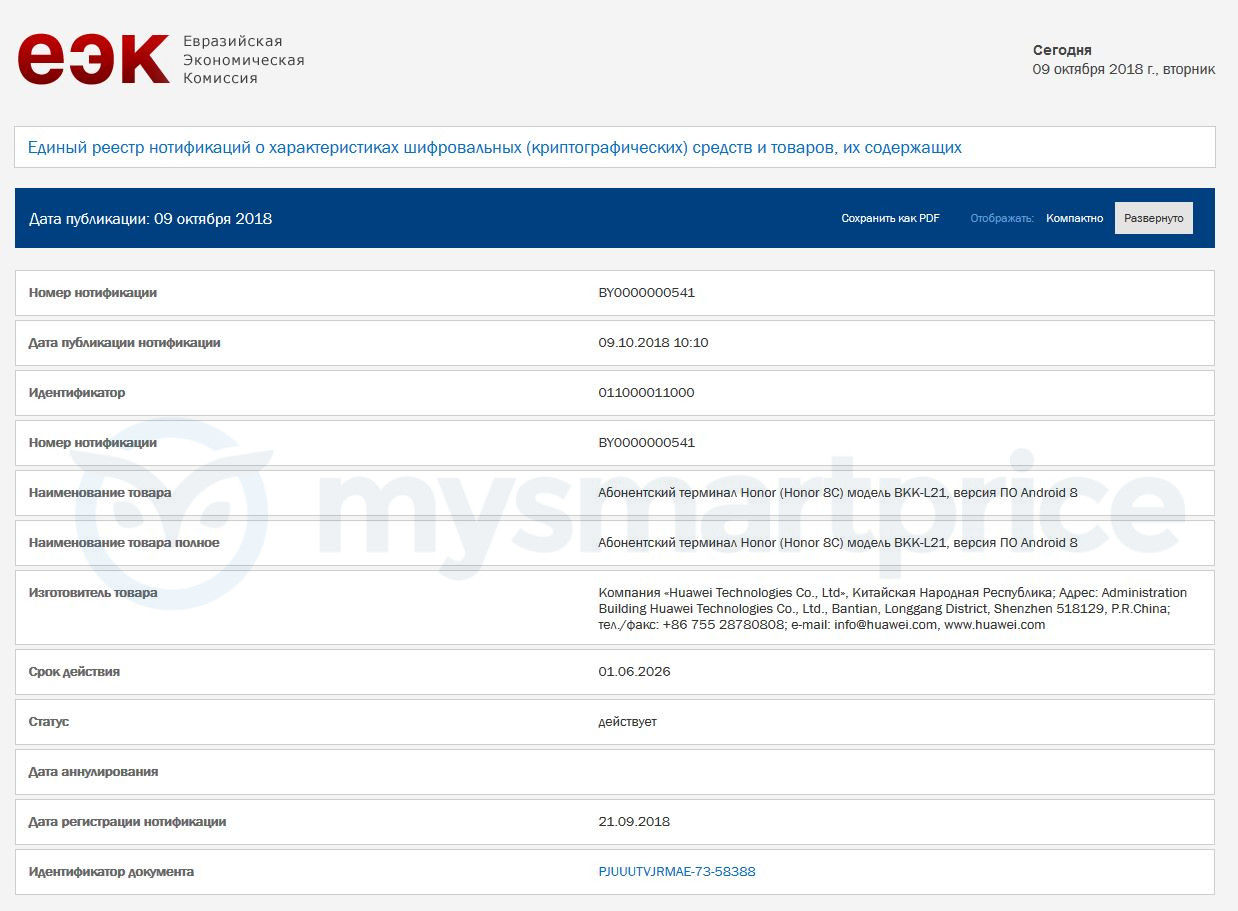1238x911 pixels.
Task: Switch display to Компактно
Action: [x=1074, y=218]
